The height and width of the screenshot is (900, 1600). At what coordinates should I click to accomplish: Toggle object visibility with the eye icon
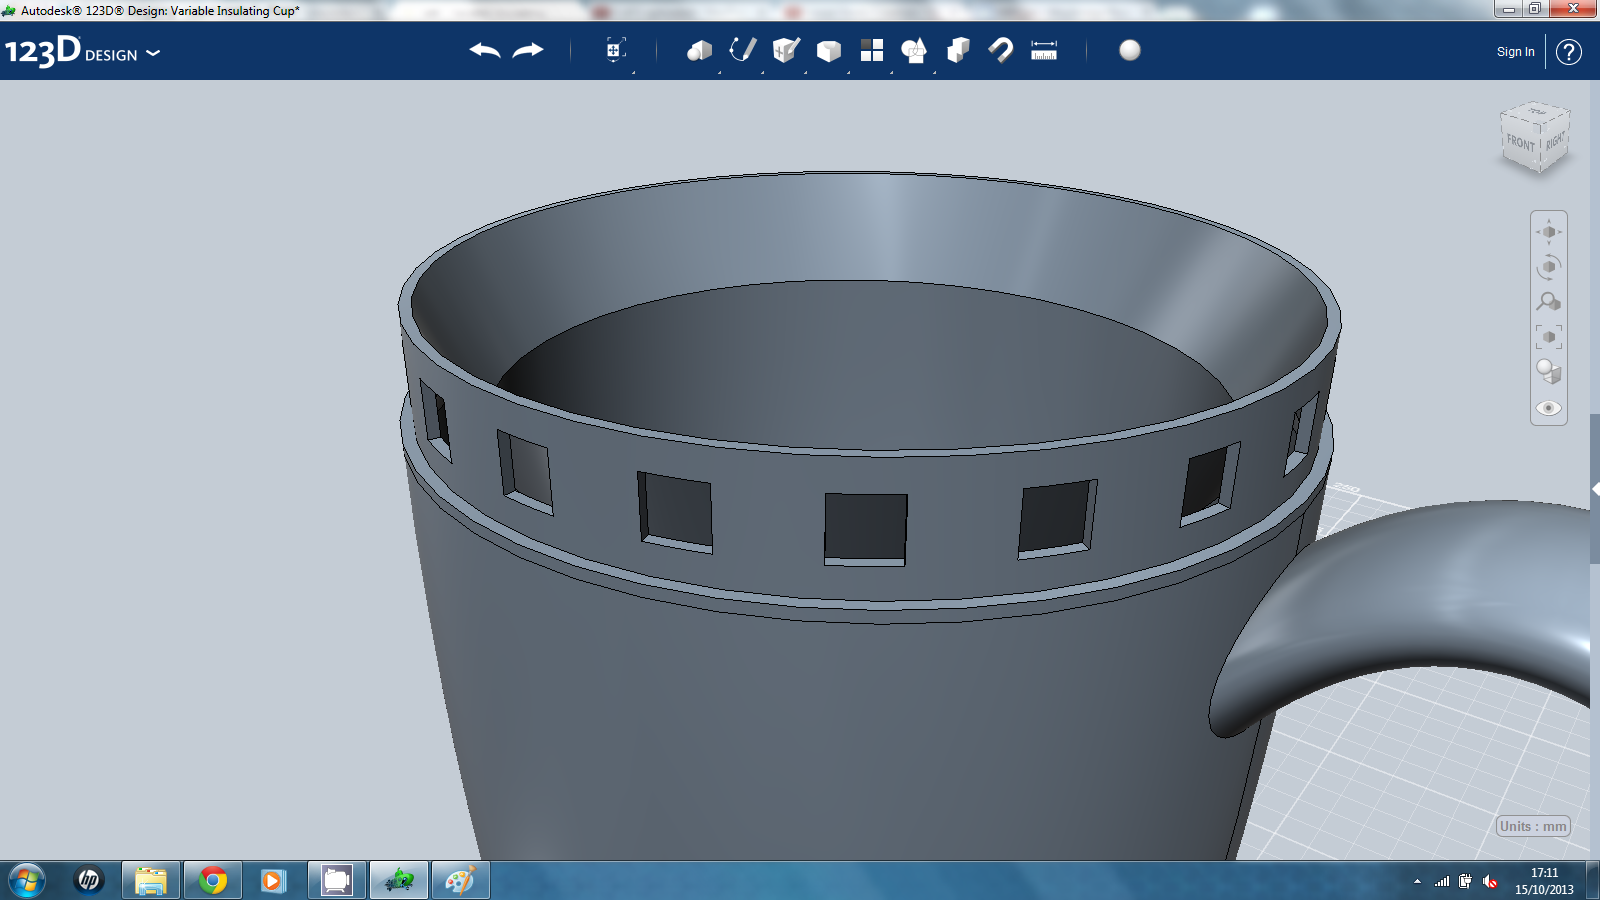(x=1547, y=407)
